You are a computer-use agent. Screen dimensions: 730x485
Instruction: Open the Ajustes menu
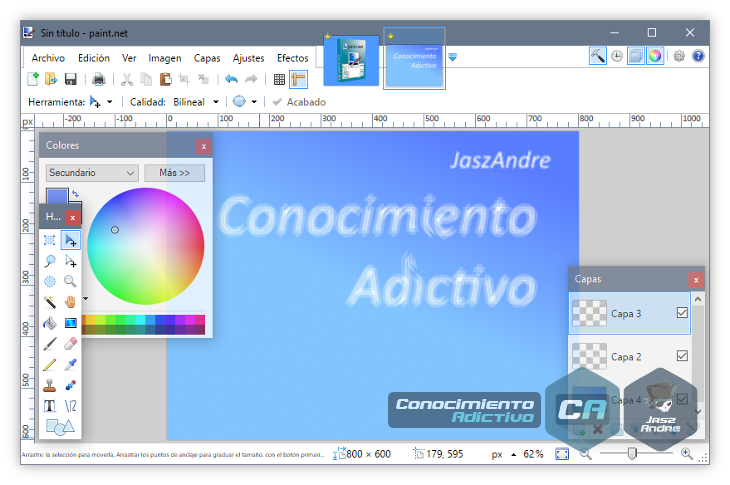[x=249, y=58]
